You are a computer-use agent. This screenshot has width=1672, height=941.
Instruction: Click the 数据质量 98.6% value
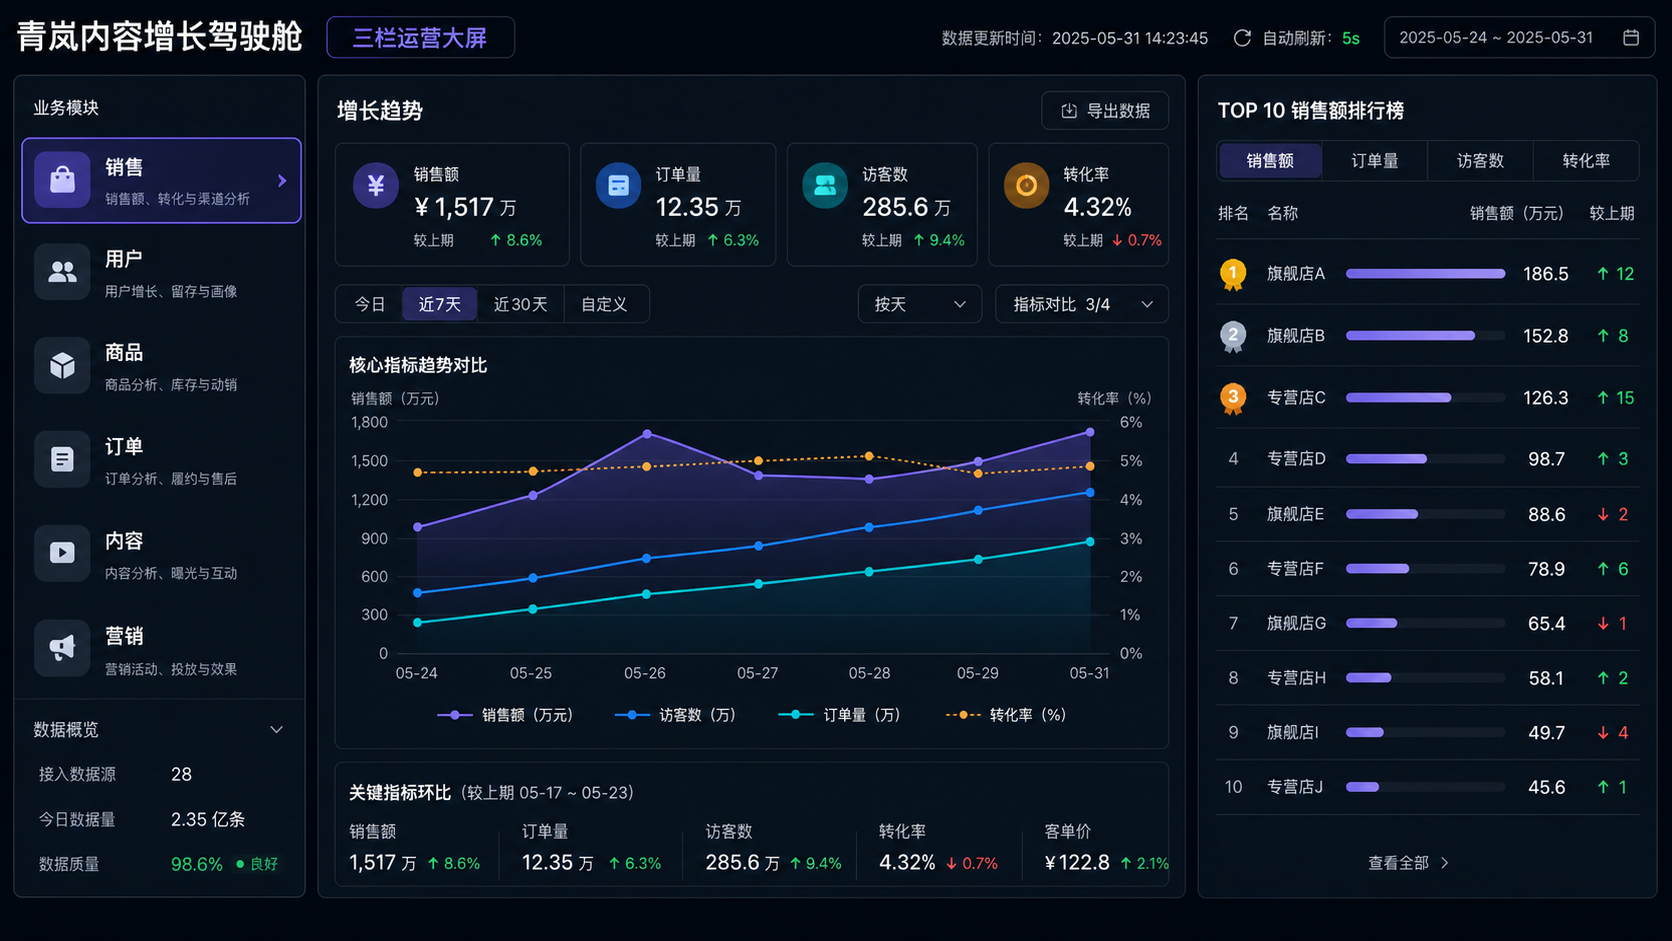point(197,864)
